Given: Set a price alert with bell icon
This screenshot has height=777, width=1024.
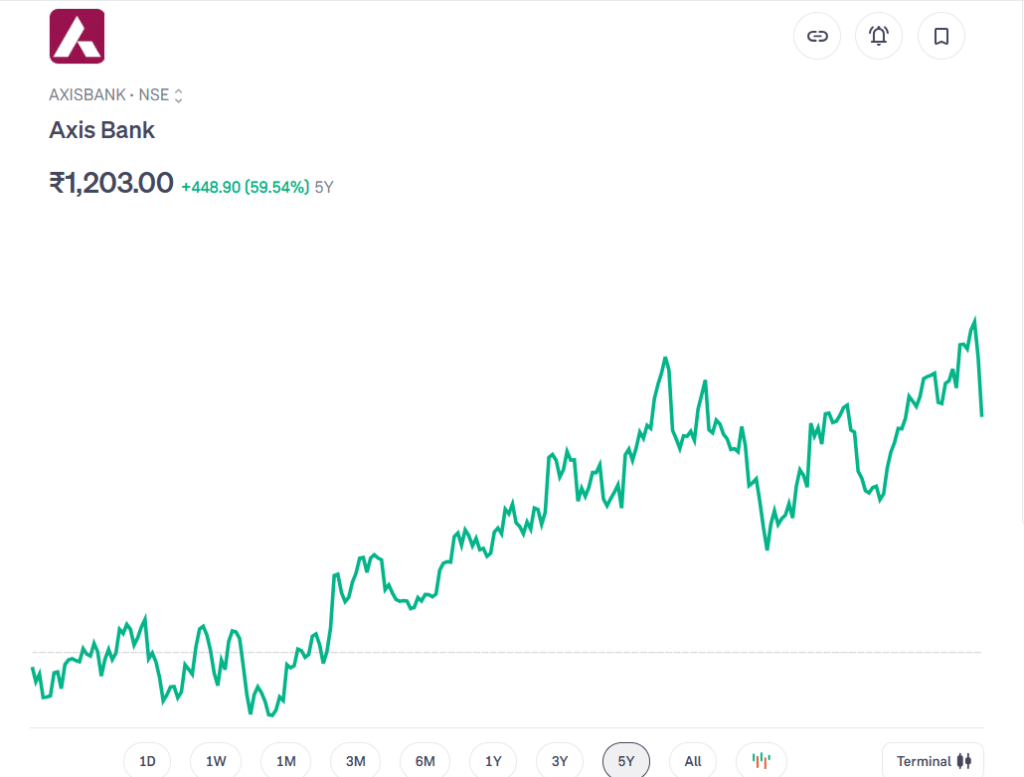Looking at the screenshot, I should (879, 36).
